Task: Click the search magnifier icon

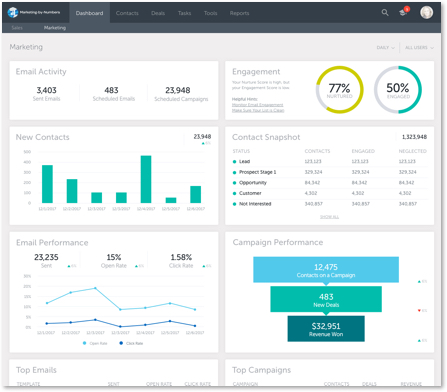Action: pos(385,13)
